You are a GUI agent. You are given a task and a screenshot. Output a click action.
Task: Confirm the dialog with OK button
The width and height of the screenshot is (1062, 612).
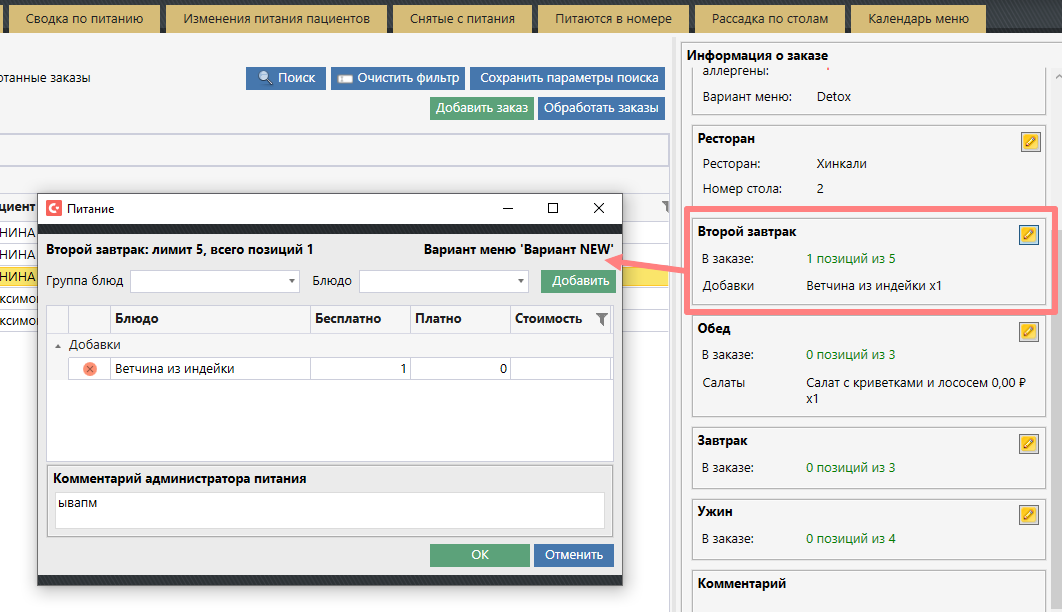click(479, 555)
